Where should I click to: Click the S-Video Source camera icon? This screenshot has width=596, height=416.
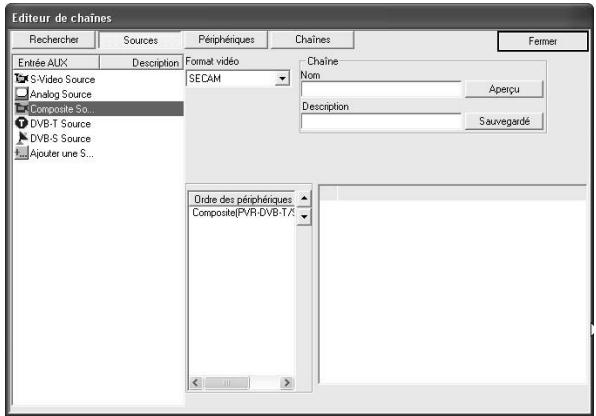tap(21, 79)
